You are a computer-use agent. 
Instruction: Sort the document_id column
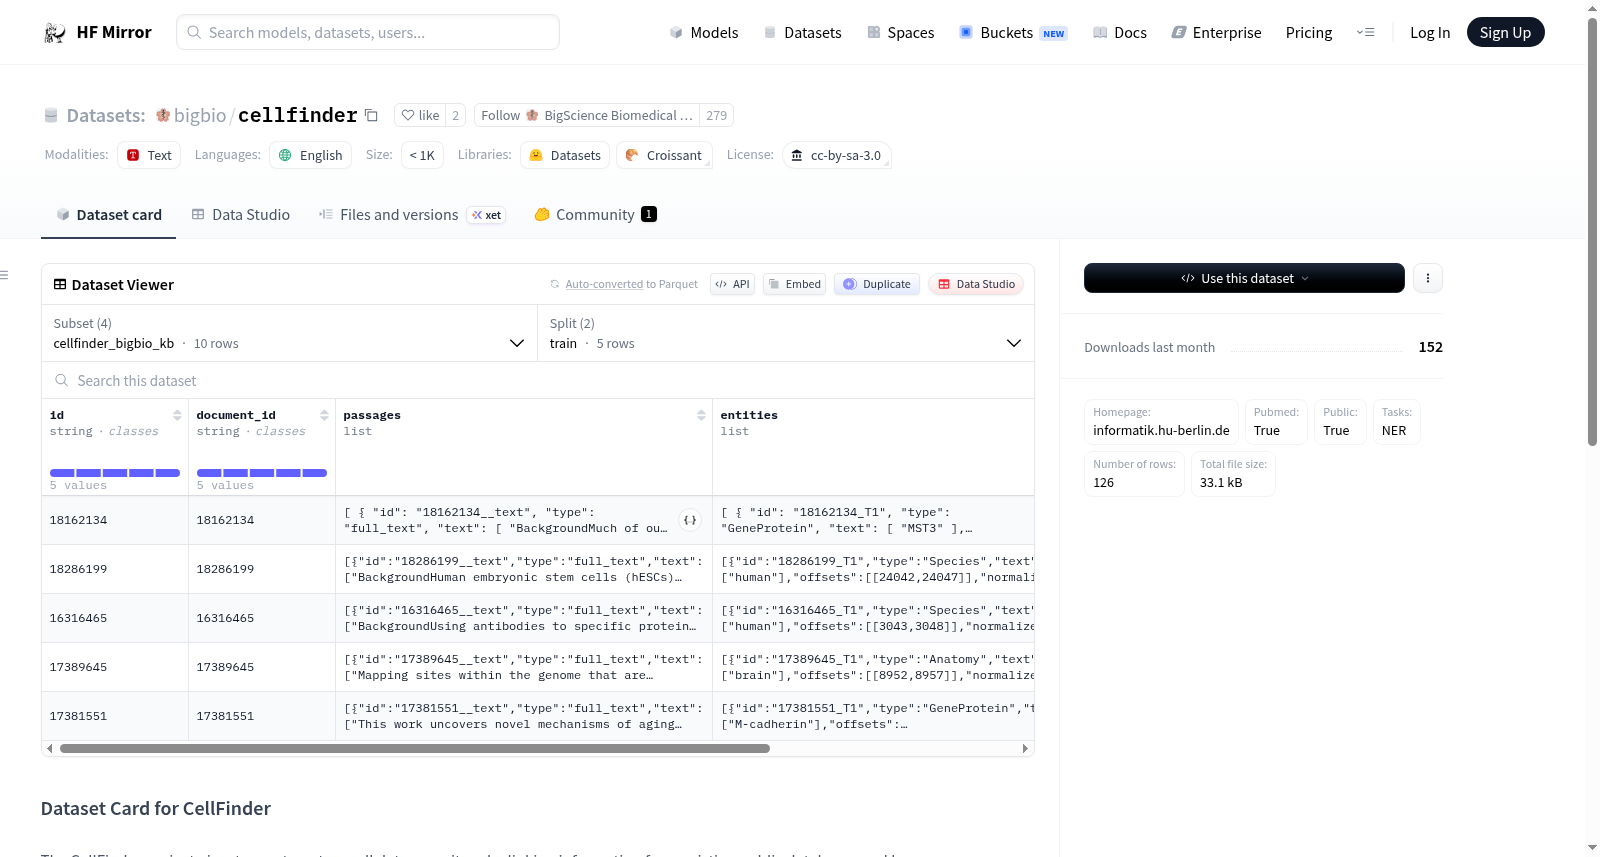pos(324,415)
